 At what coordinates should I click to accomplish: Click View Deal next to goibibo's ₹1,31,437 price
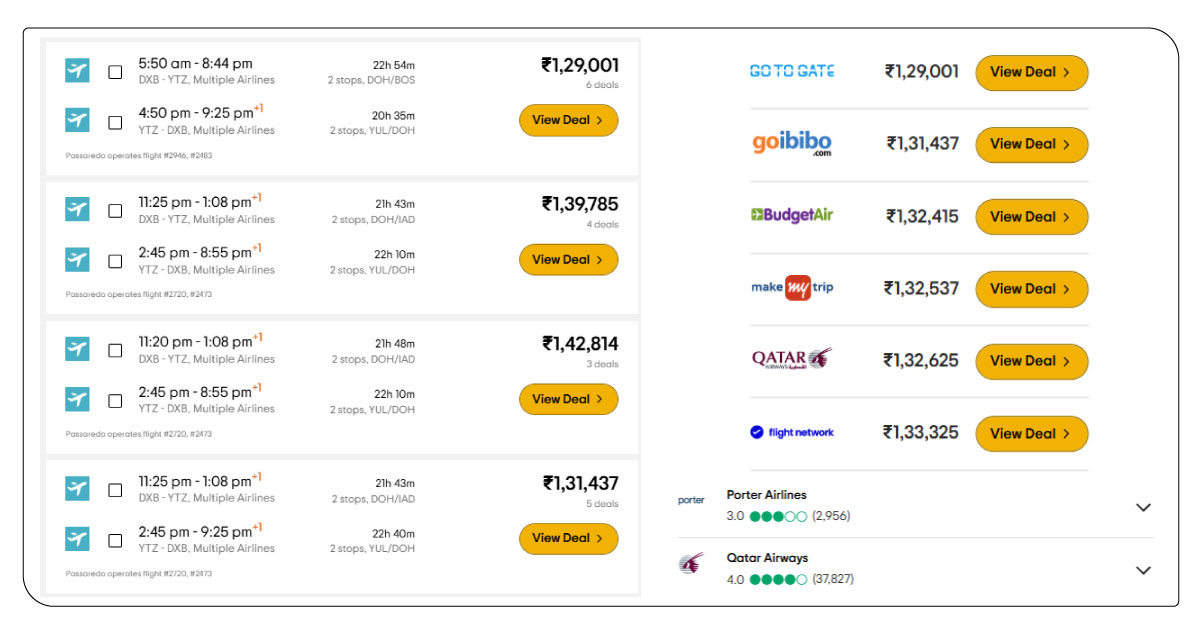click(x=1032, y=144)
